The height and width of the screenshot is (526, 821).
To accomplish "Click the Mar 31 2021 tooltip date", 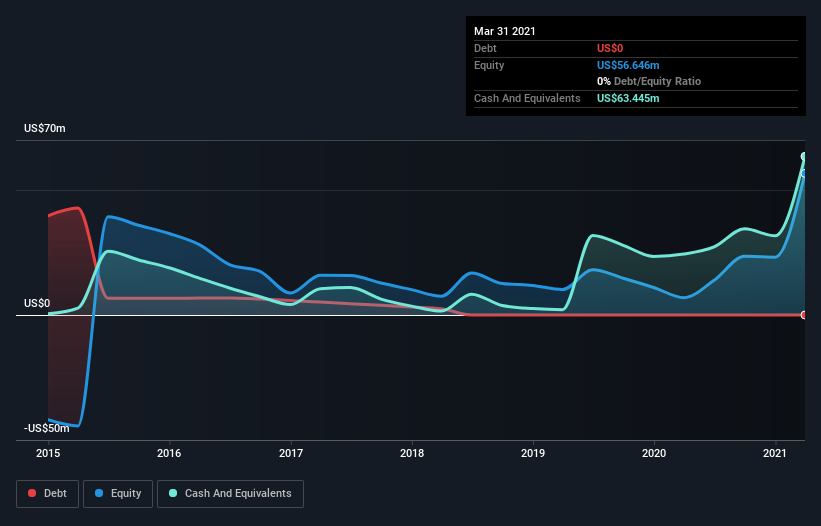I will pos(505,31).
